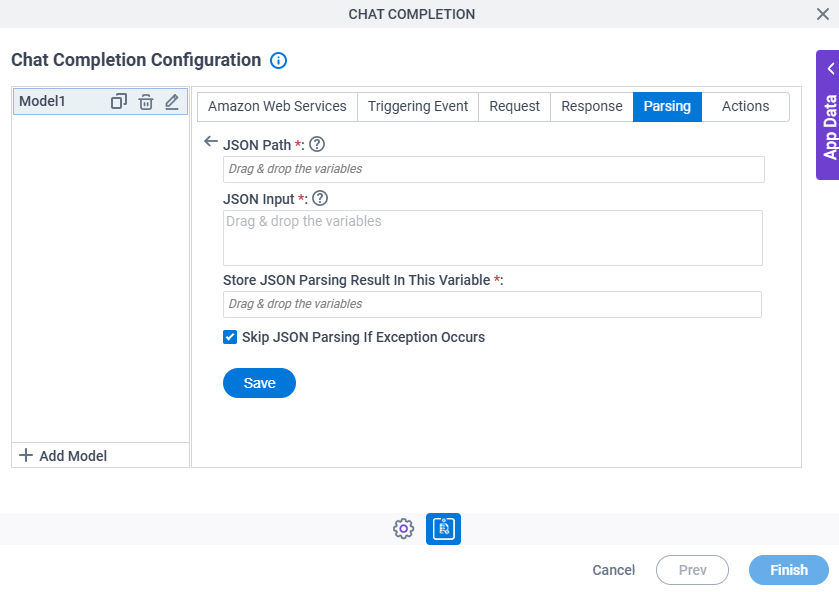Focus the Store JSON Parsing Result variable field
Screen dimensions: 839x592
tap(492, 305)
